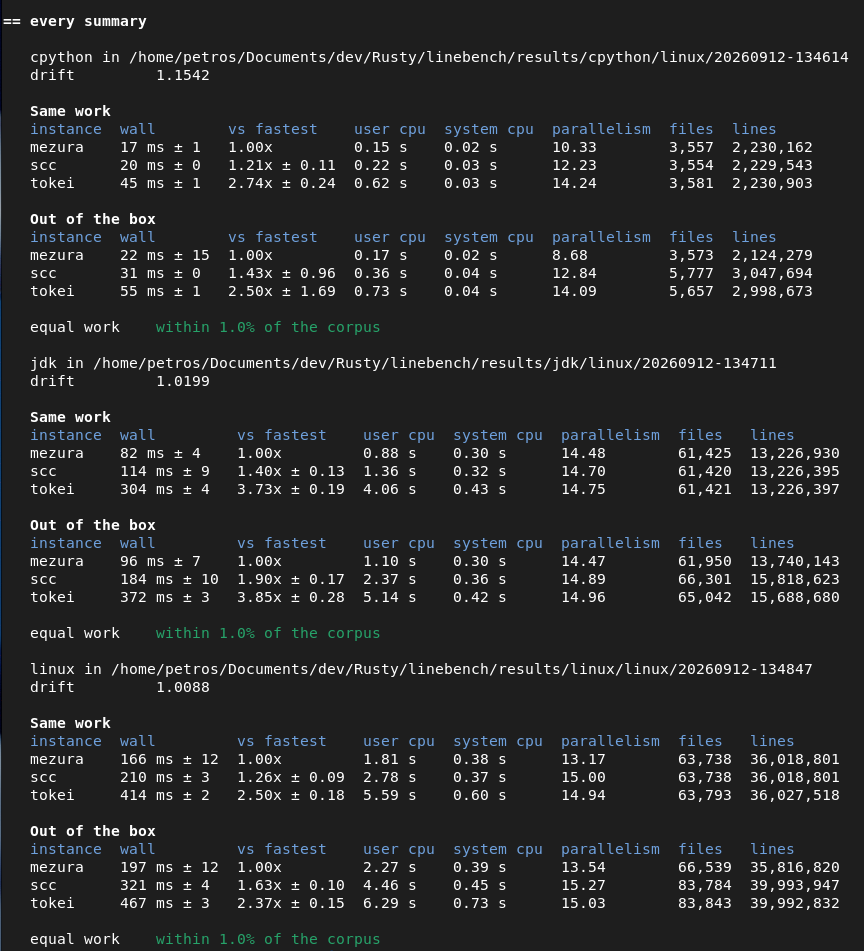Click the drift value 1.0088

click(183, 687)
